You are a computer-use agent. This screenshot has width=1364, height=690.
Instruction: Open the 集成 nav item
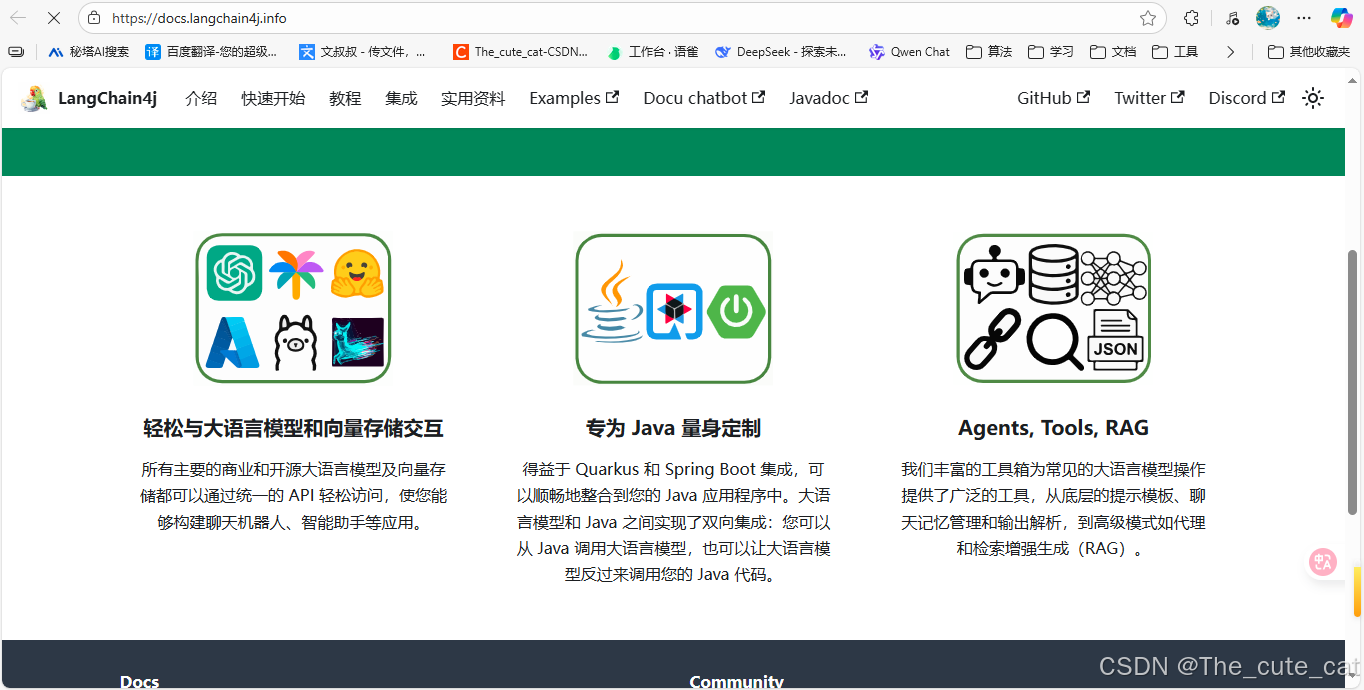pos(401,98)
